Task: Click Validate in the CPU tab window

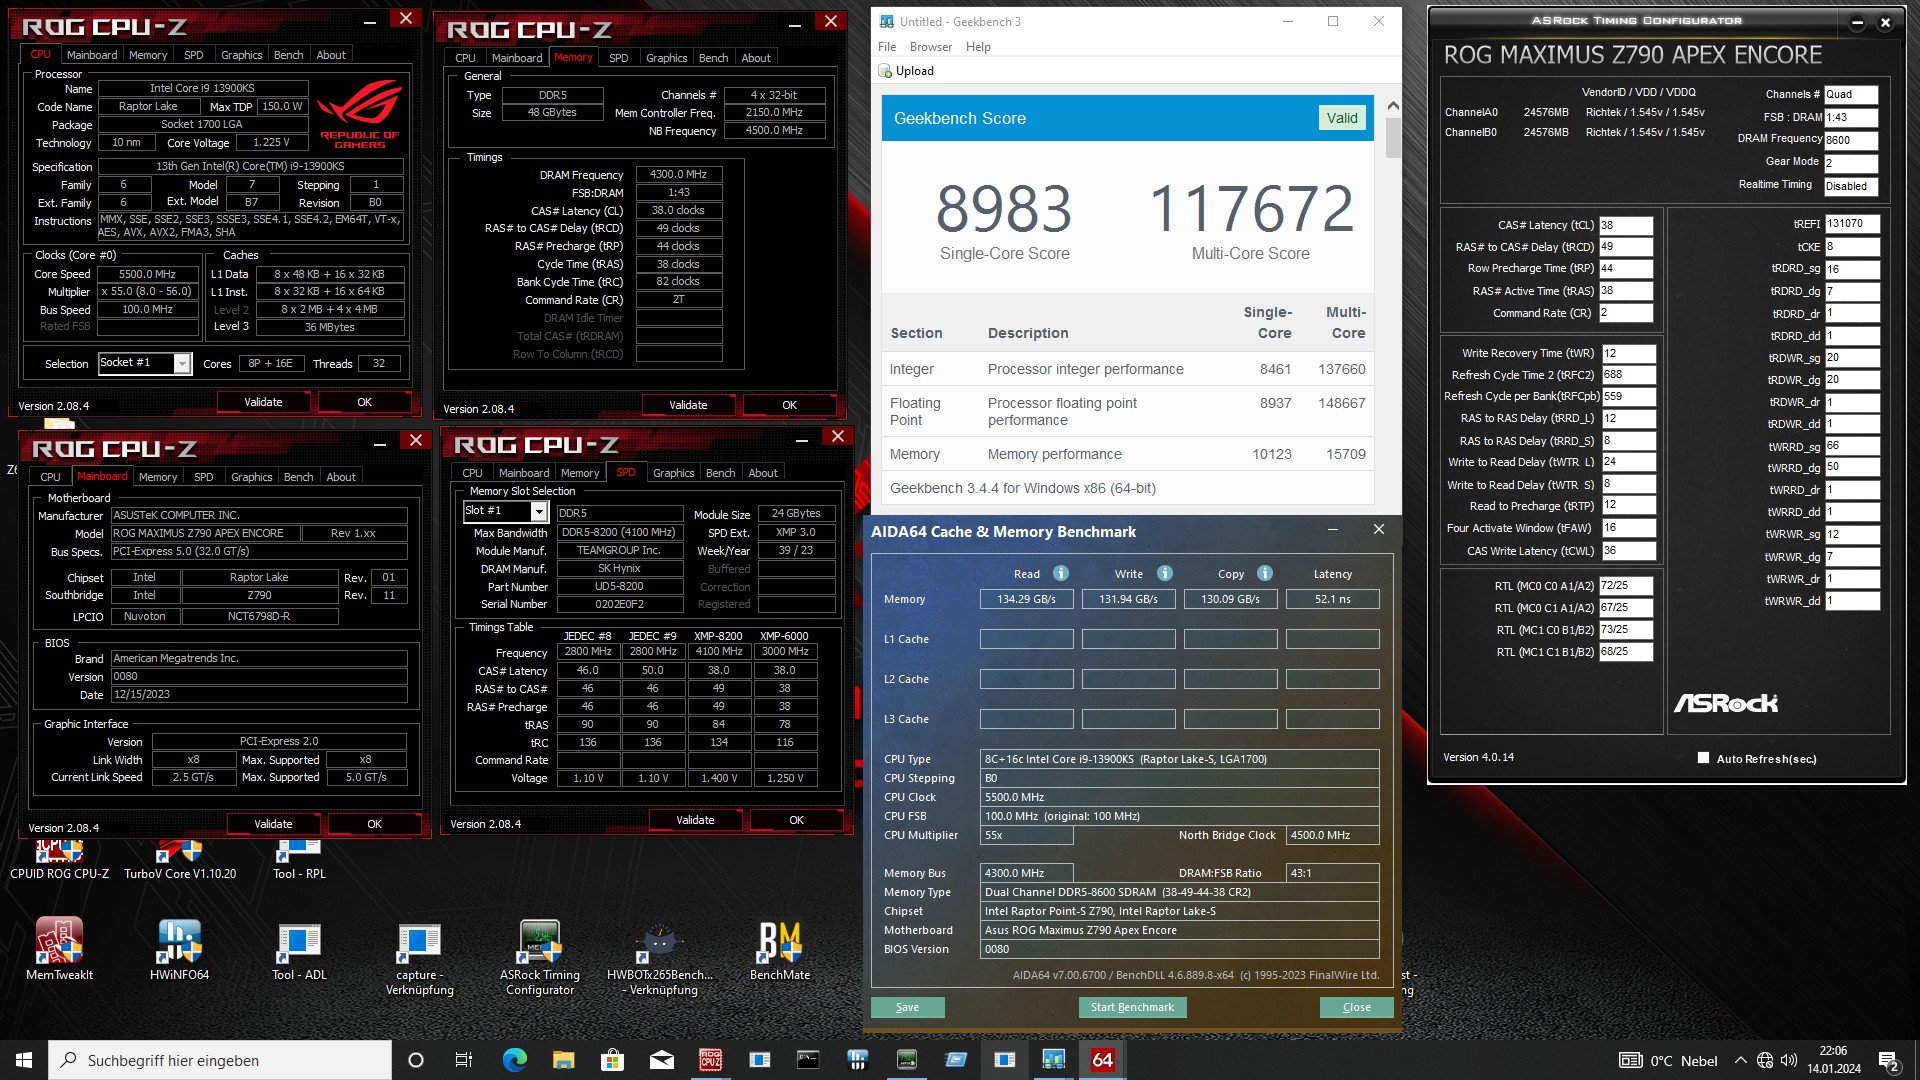Action: click(263, 402)
